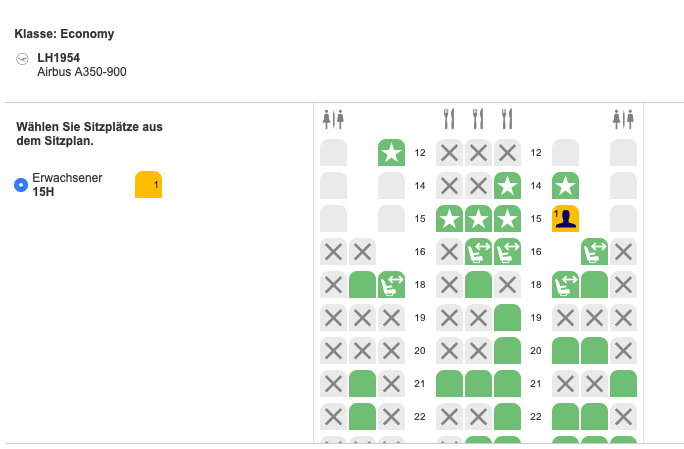Select the Erwachsener 15H radio button
684x449 pixels.
tap(21, 185)
